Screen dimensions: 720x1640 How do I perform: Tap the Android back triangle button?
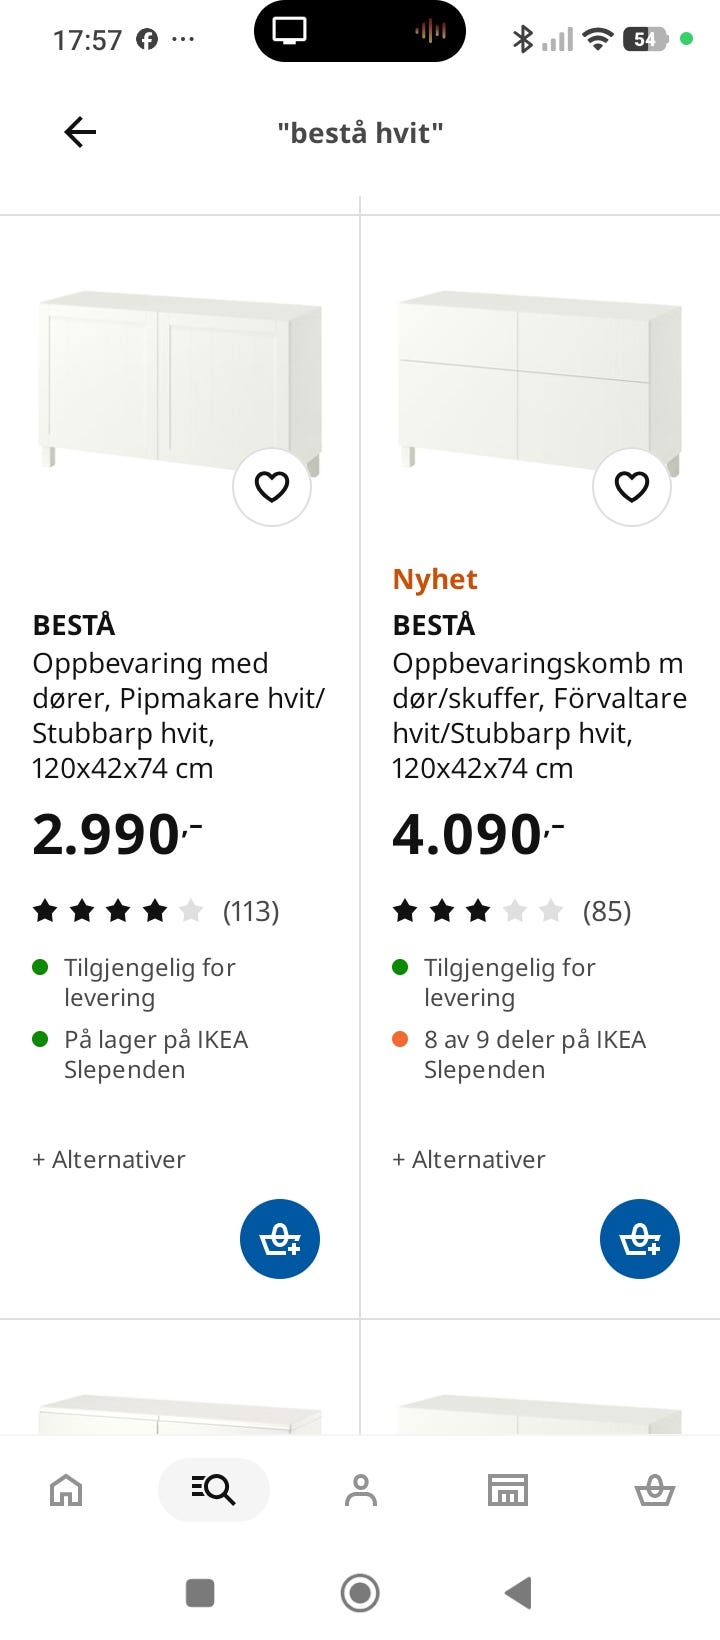518,1592
